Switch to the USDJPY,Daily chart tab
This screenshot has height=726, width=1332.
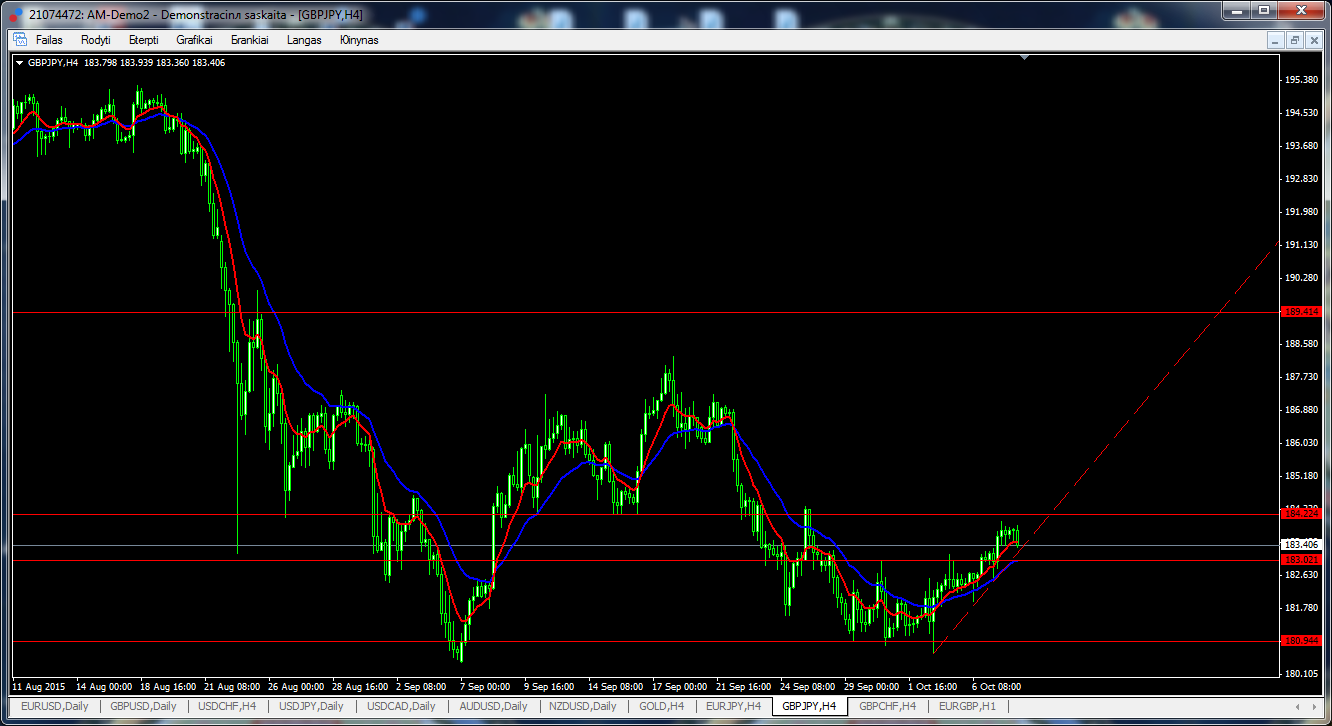pyautogui.click(x=311, y=706)
